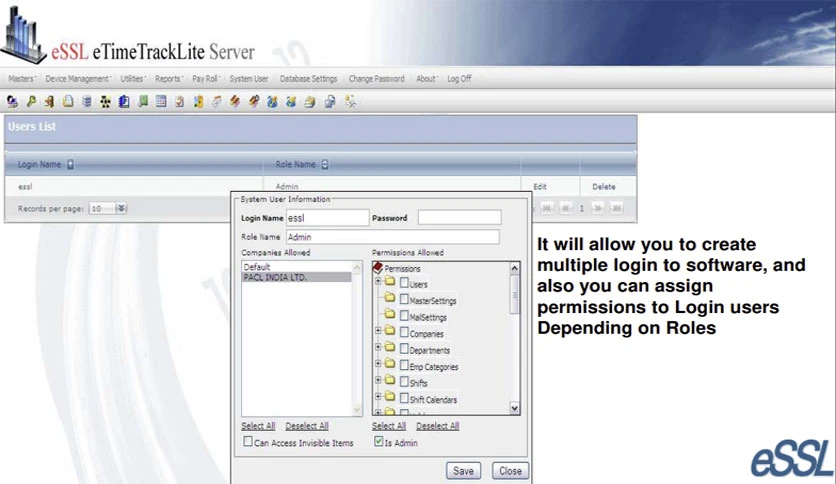Enable Can Access Invisible Items checkbox
This screenshot has width=836, height=484.
point(248,441)
